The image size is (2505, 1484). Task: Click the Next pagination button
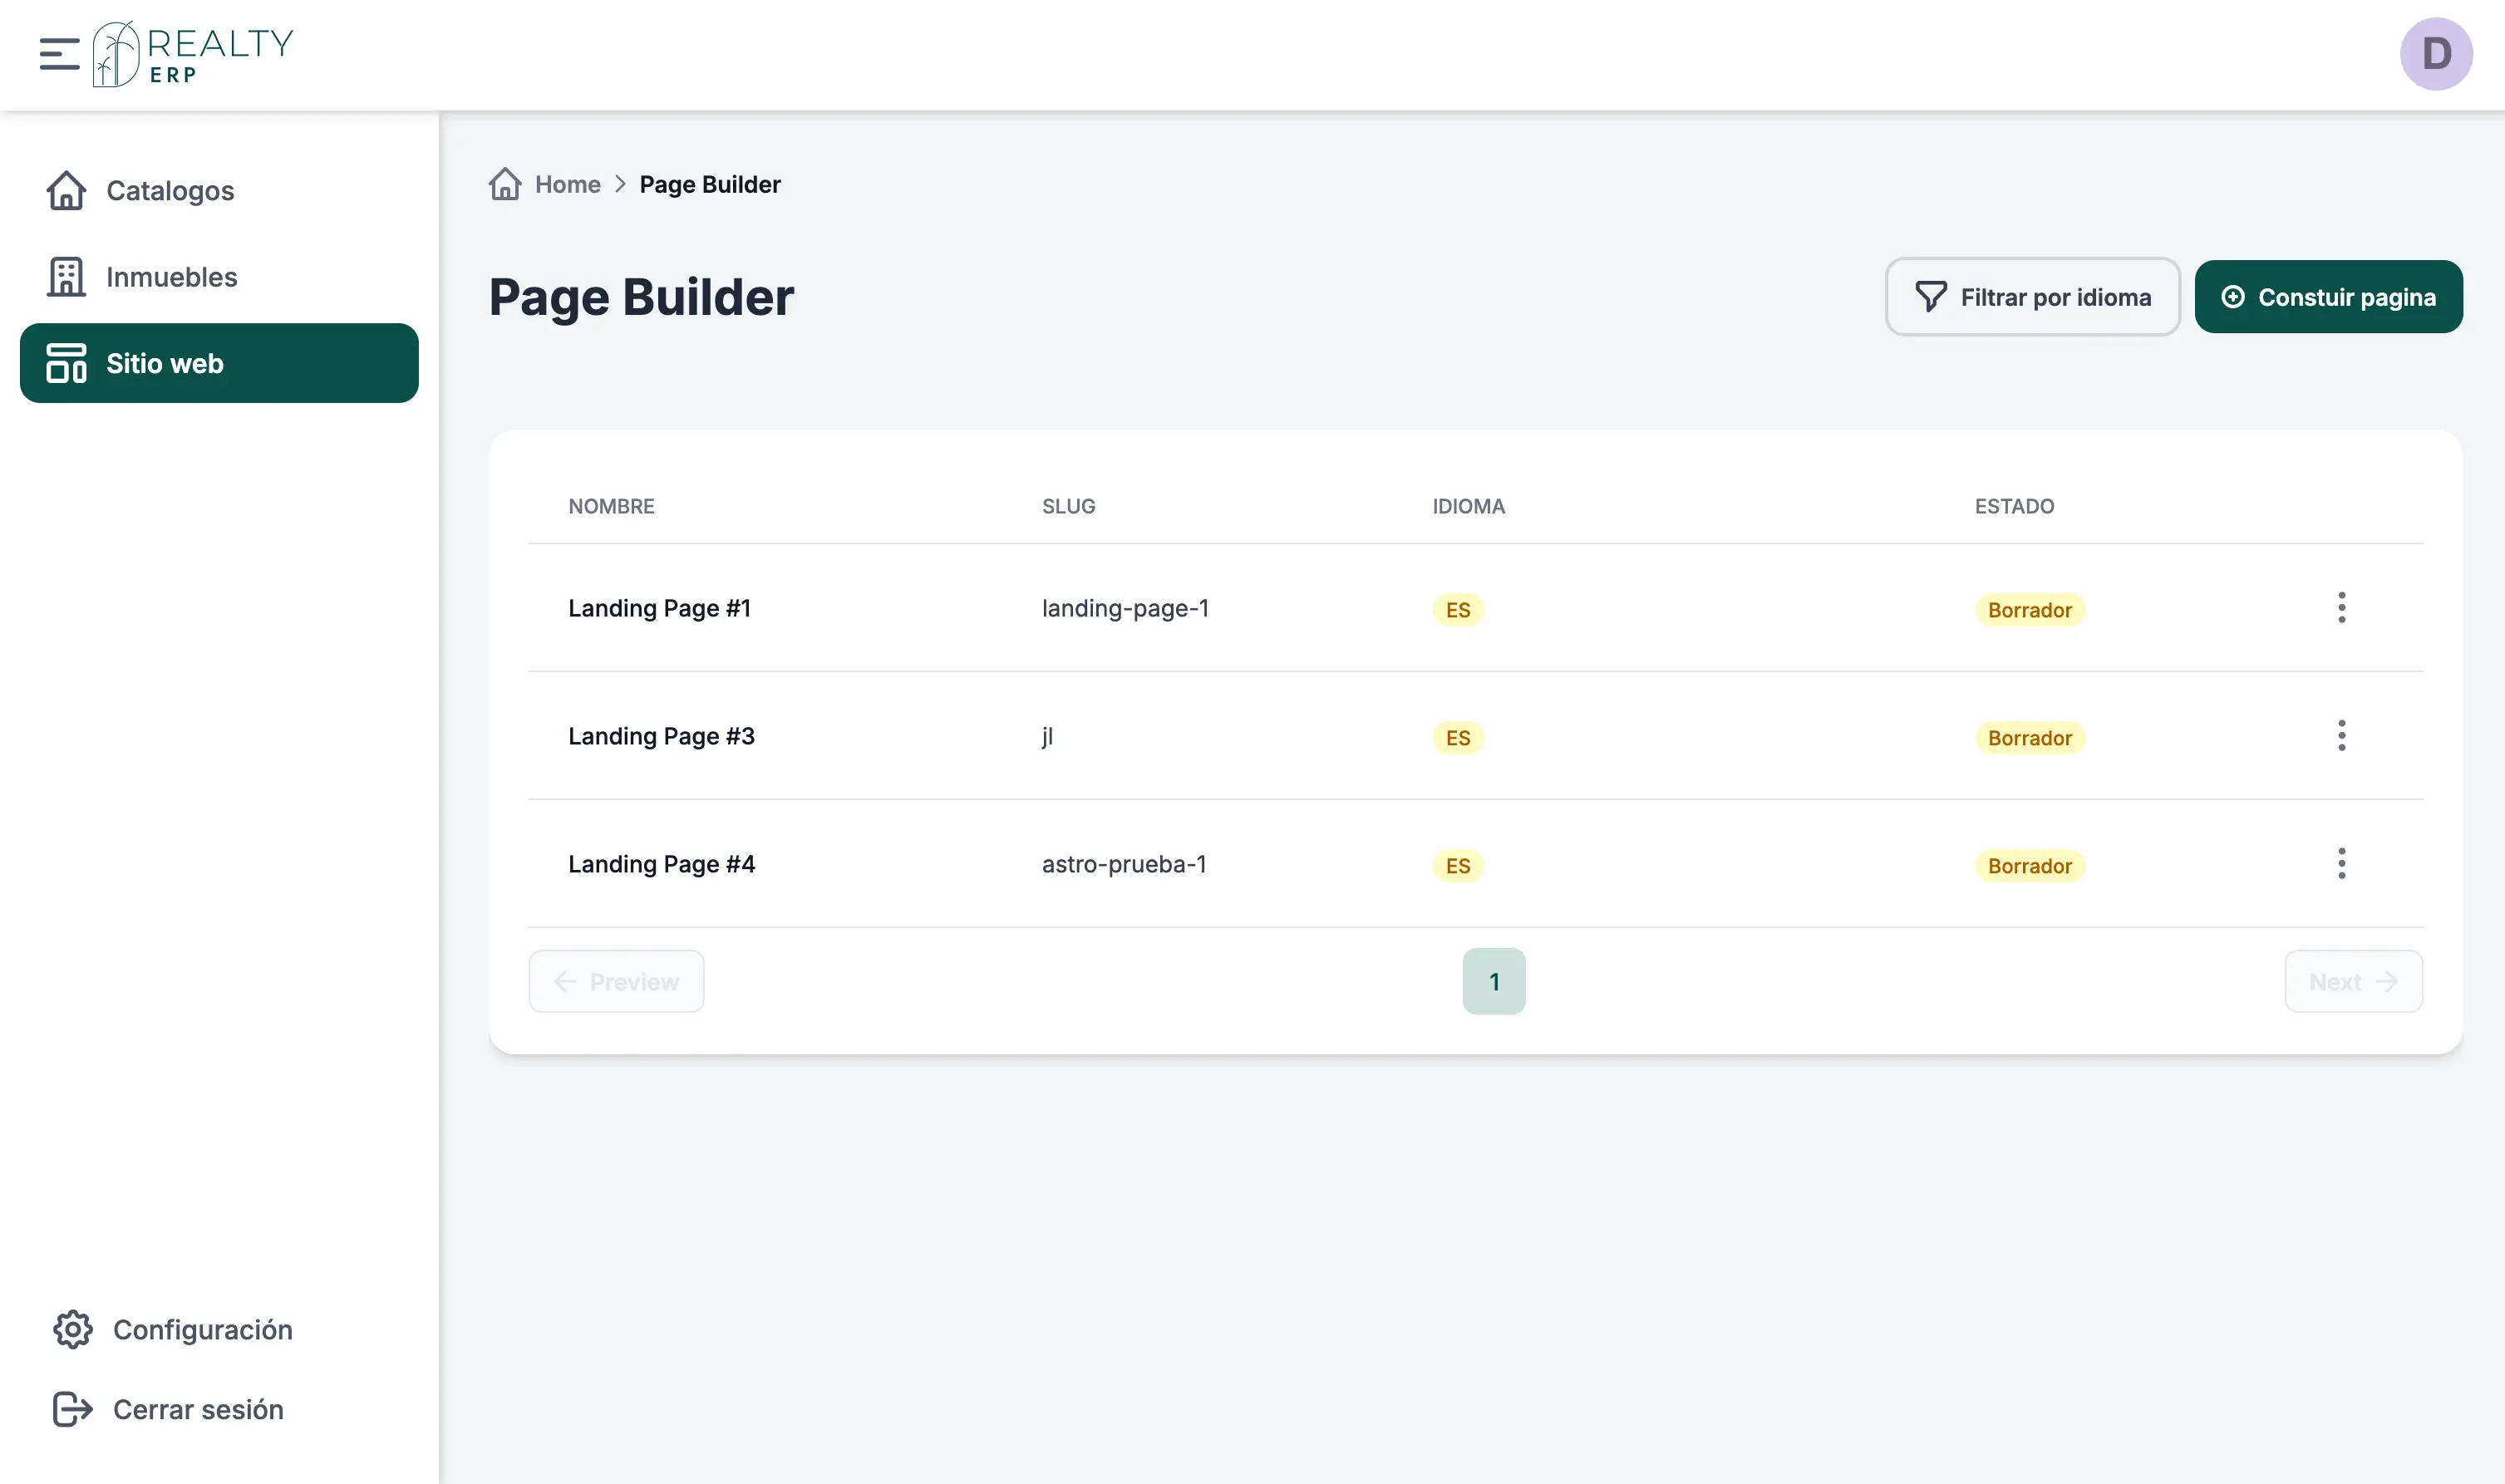click(x=2352, y=981)
